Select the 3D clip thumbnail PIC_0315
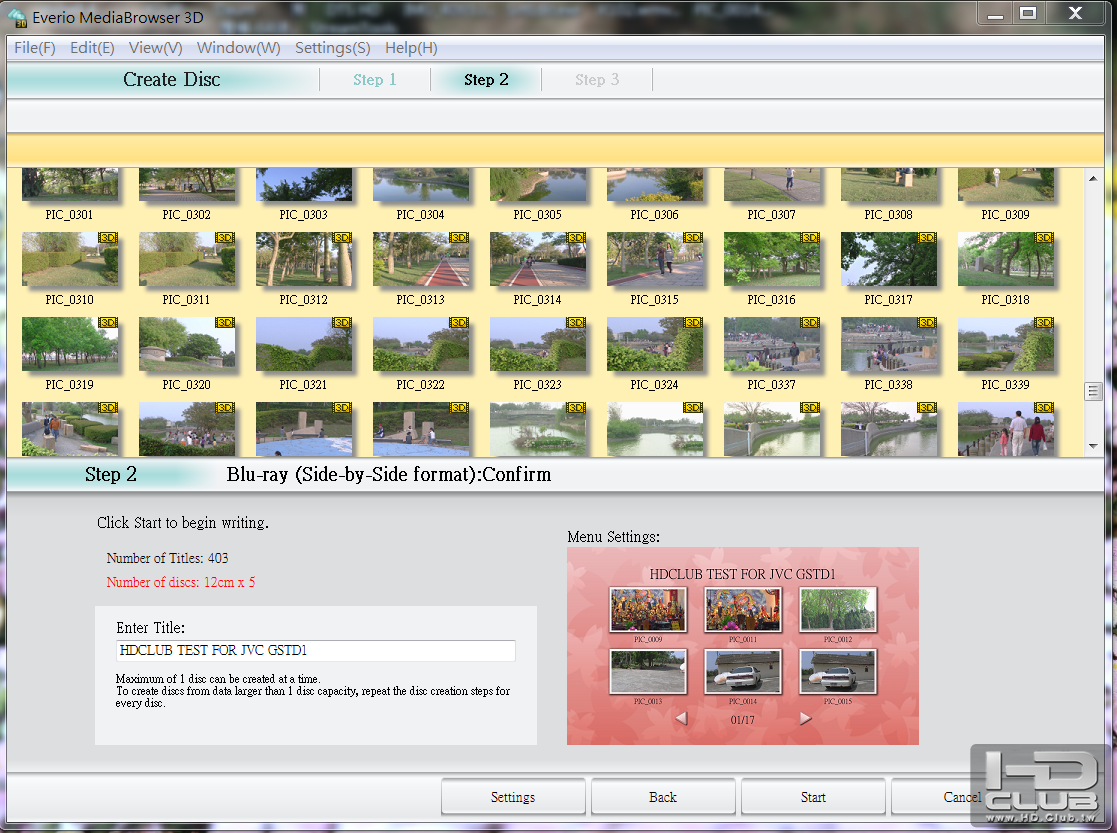The height and width of the screenshot is (833, 1117). pos(655,259)
